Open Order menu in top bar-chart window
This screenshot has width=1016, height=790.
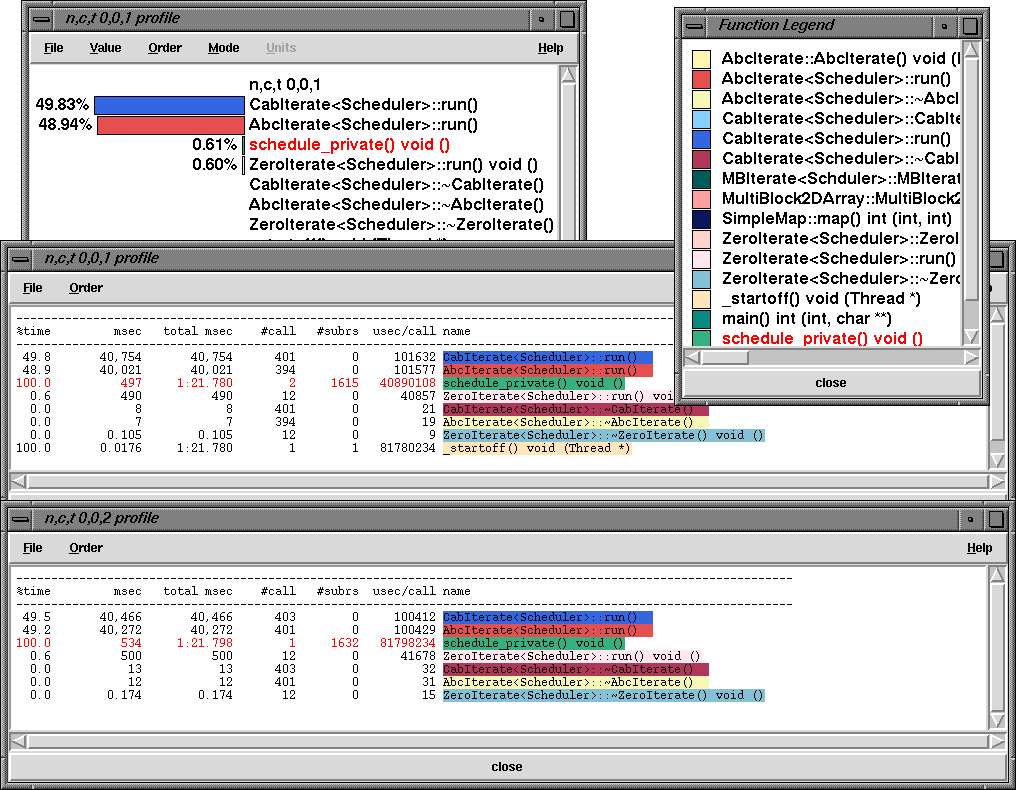[x=165, y=48]
